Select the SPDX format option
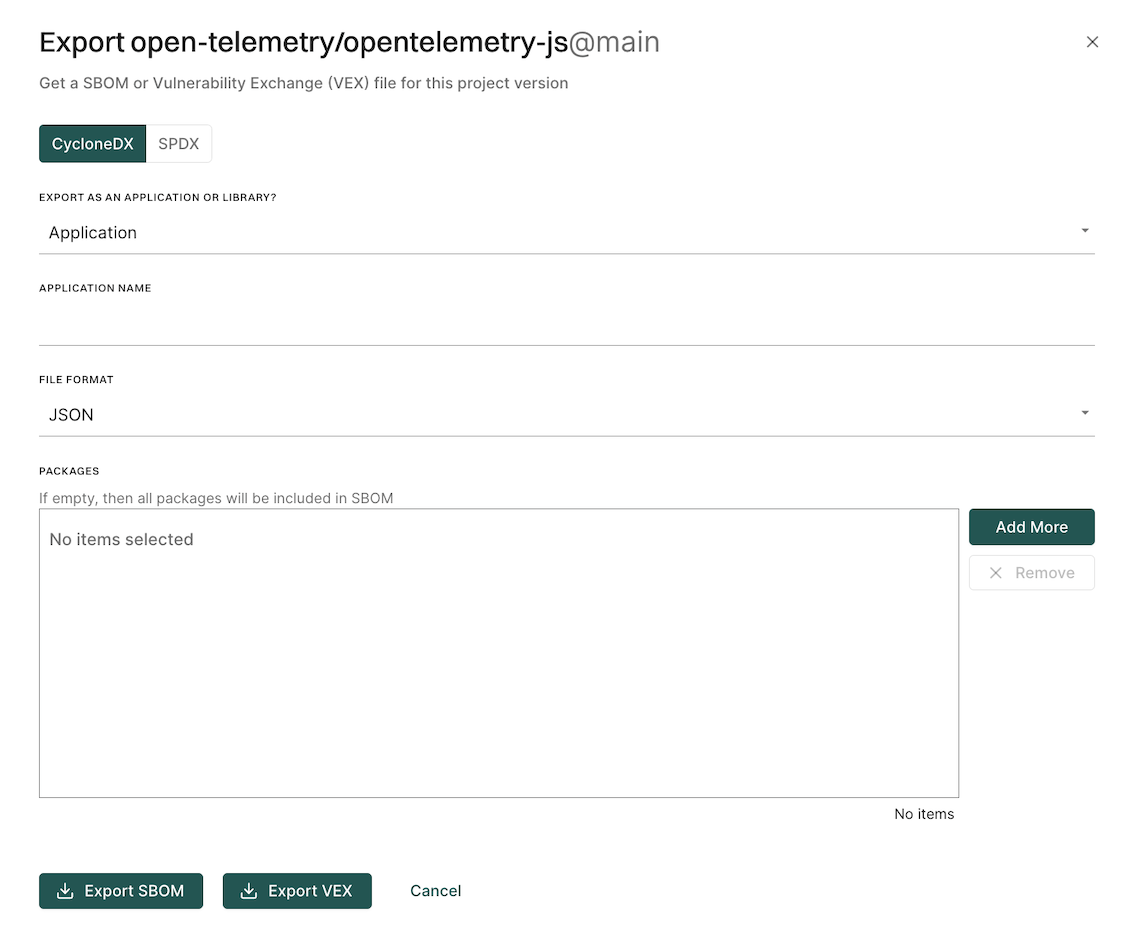The height and width of the screenshot is (933, 1134). click(x=179, y=144)
